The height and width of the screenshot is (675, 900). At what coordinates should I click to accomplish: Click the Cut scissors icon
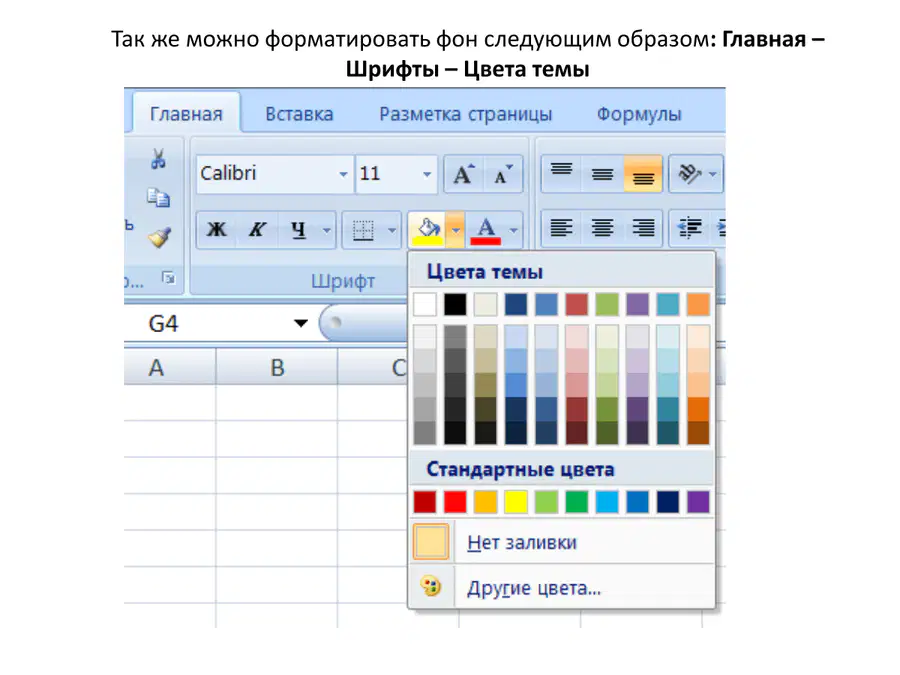point(158,158)
